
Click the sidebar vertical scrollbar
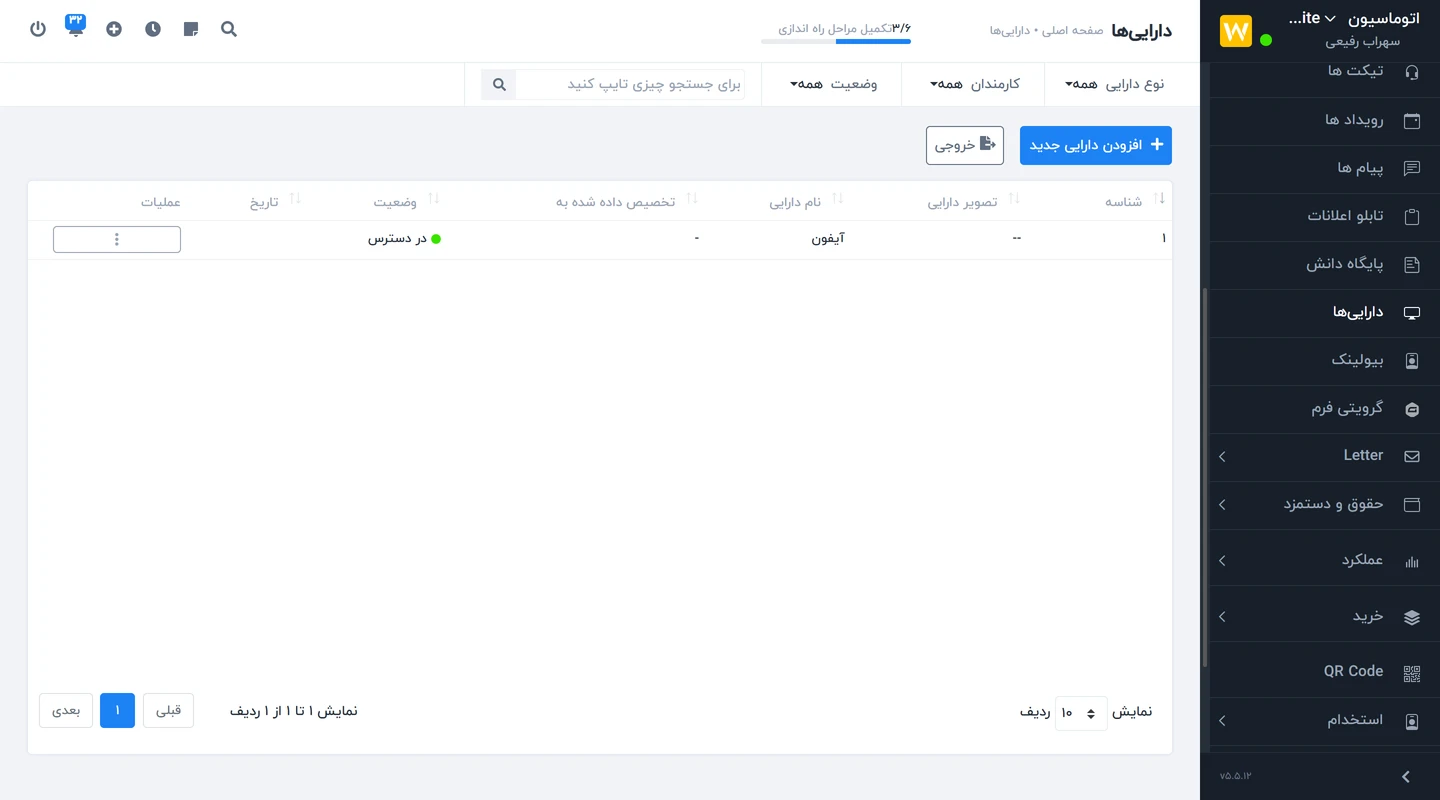pyautogui.click(x=1205, y=478)
